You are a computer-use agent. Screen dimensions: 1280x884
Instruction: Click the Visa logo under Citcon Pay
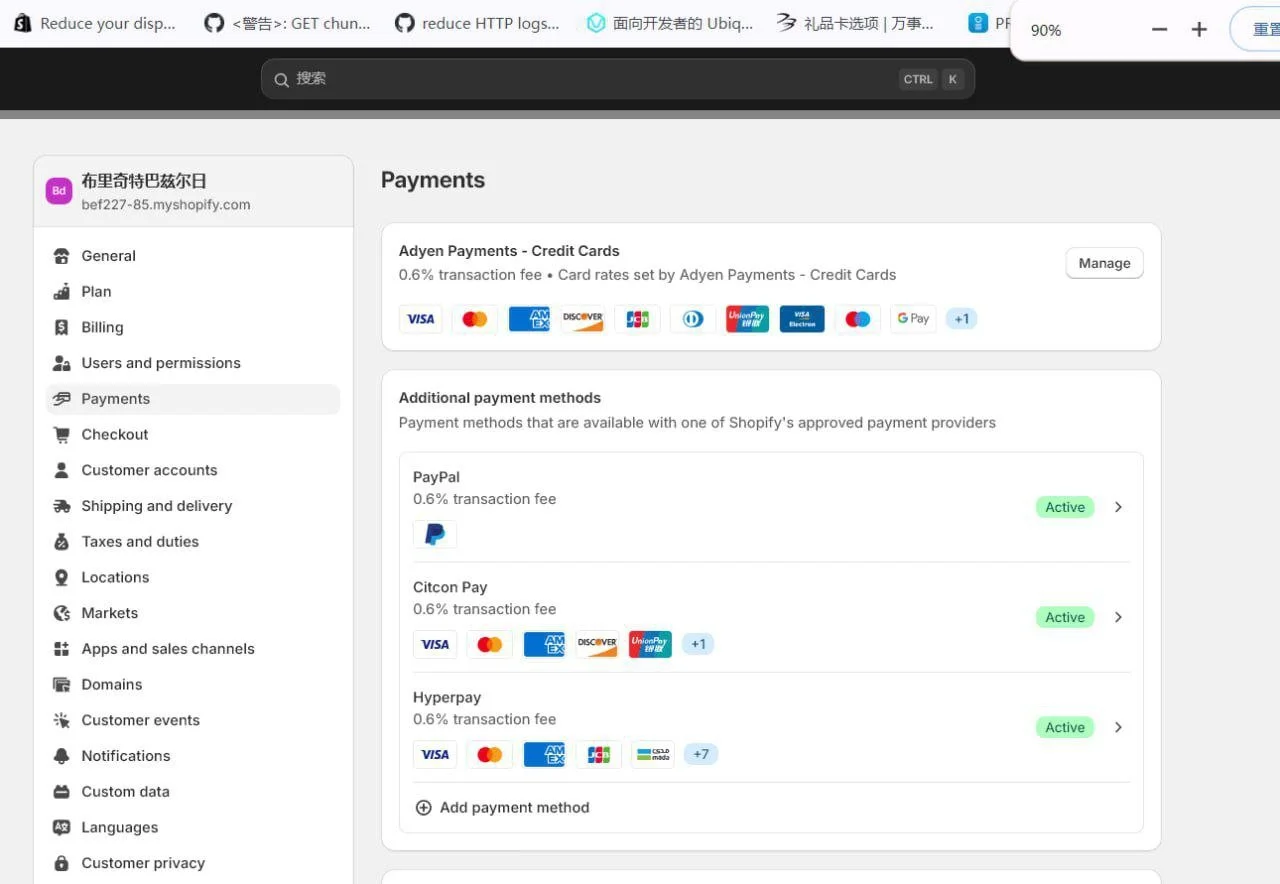coord(435,644)
